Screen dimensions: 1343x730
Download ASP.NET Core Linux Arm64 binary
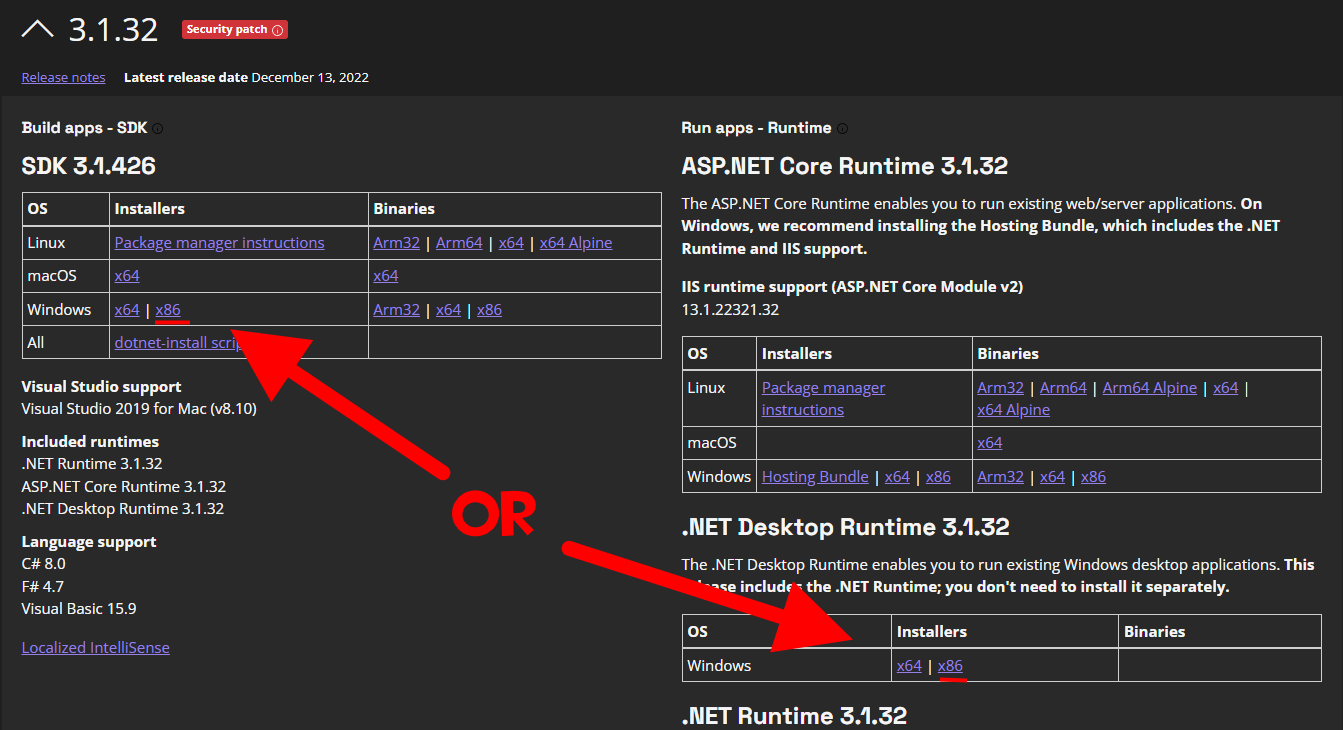point(1063,387)
